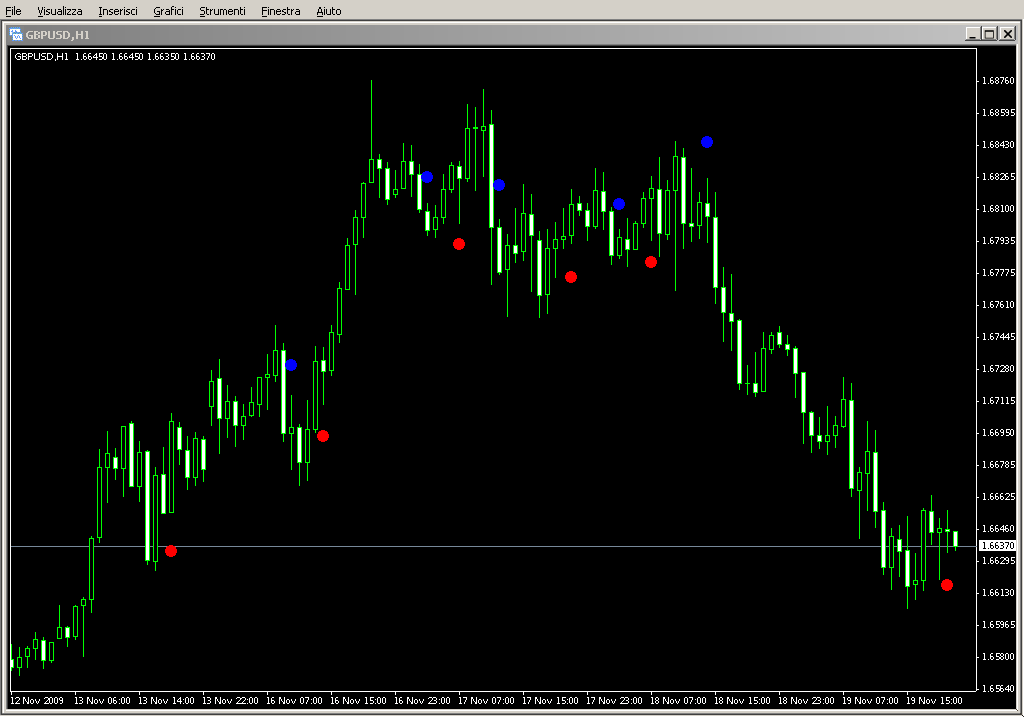The image size is (1024, 717).
Task: Click the 16 Nov 23:00 time label
Action: tap(423, 701)
